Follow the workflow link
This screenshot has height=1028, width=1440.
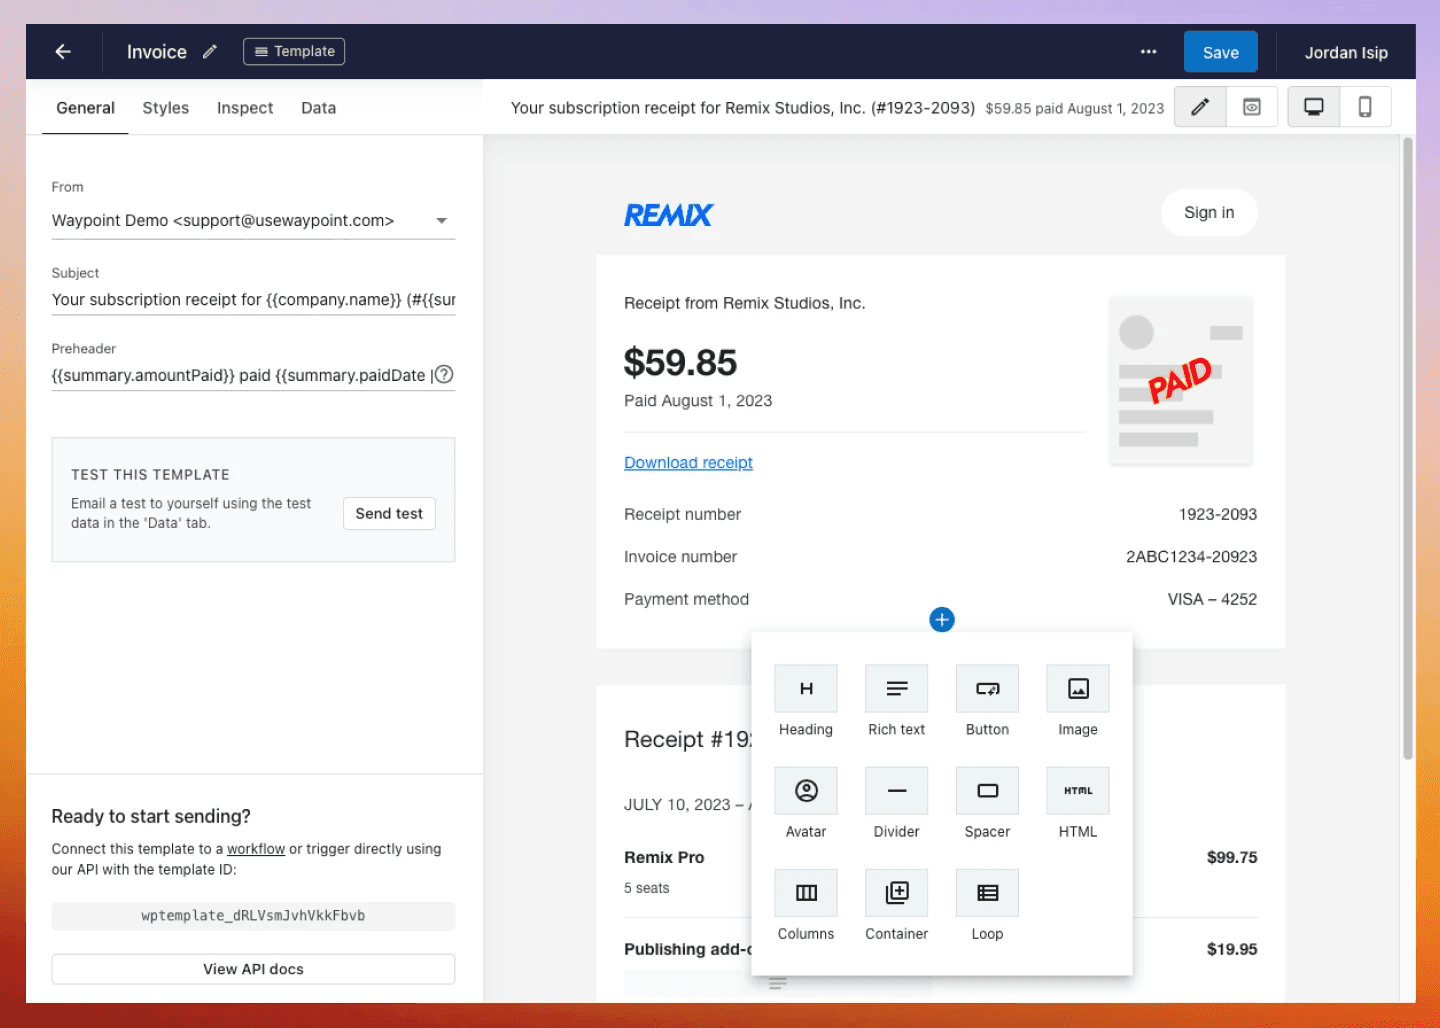[256, 849]
